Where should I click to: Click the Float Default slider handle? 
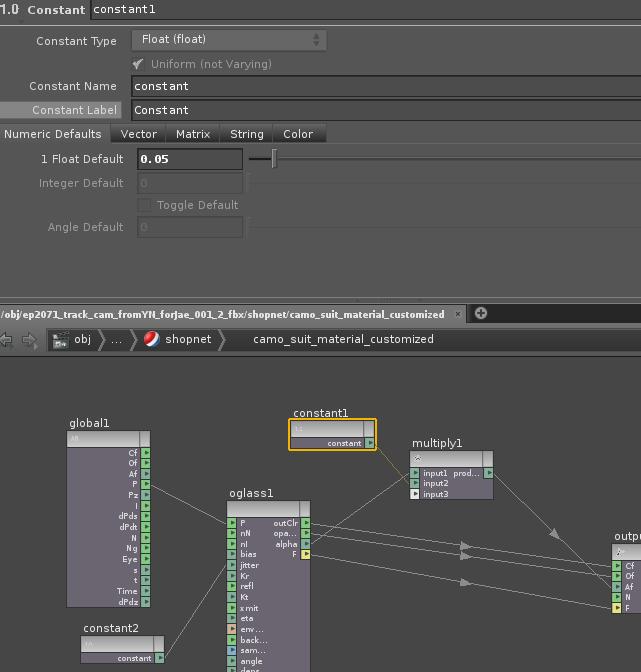click(x=274, y=159)
